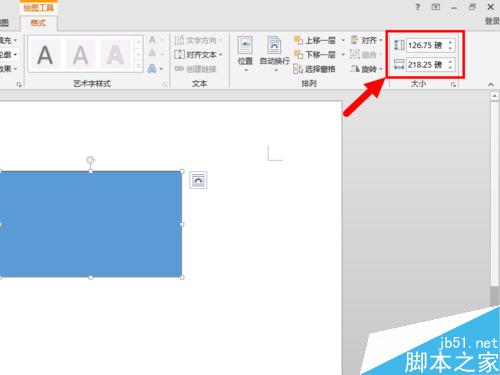Screen dimensions: 500x375
Task: Click 下移一层 send backward
Action: pos(315,54)
